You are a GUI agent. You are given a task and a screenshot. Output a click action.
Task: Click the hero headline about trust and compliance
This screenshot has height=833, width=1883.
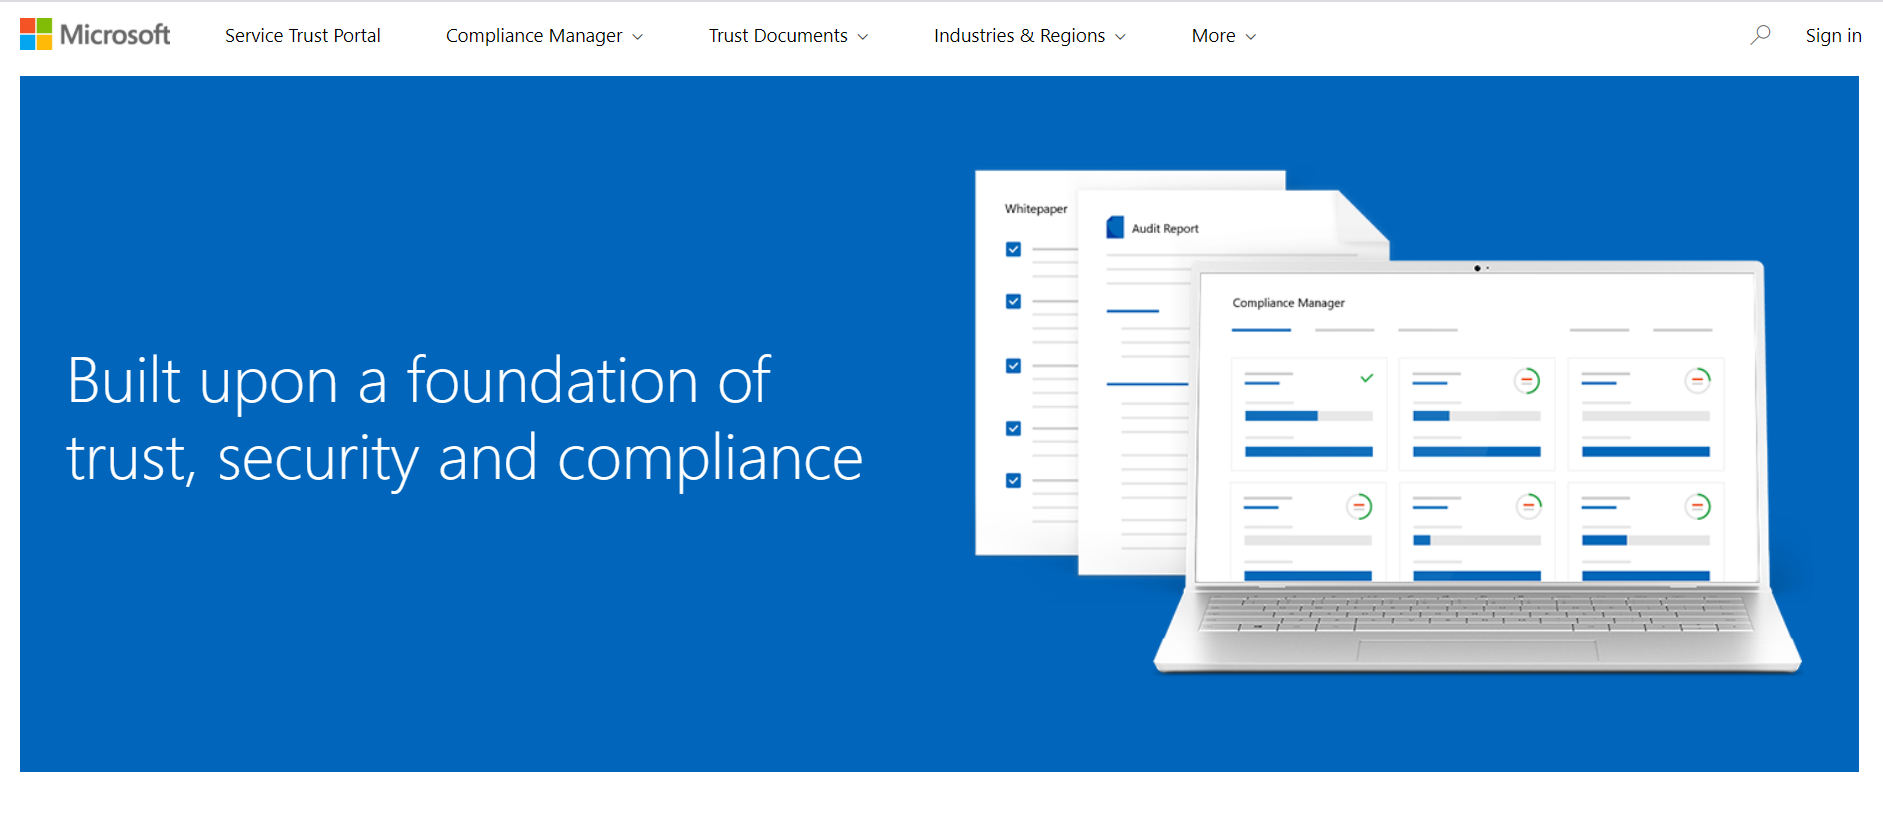pyautogui.click(x=465, y=420)
